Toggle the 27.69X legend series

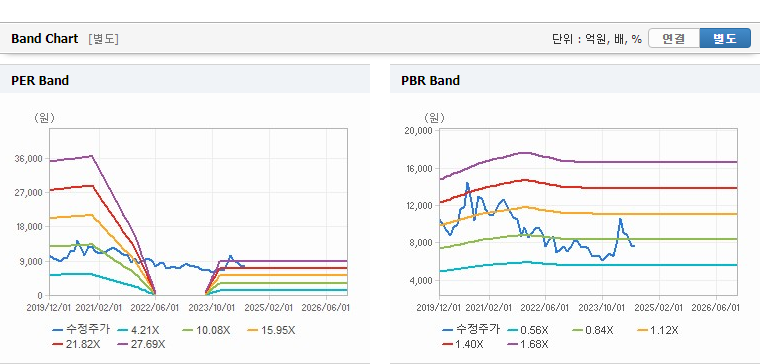click(142, 344)
